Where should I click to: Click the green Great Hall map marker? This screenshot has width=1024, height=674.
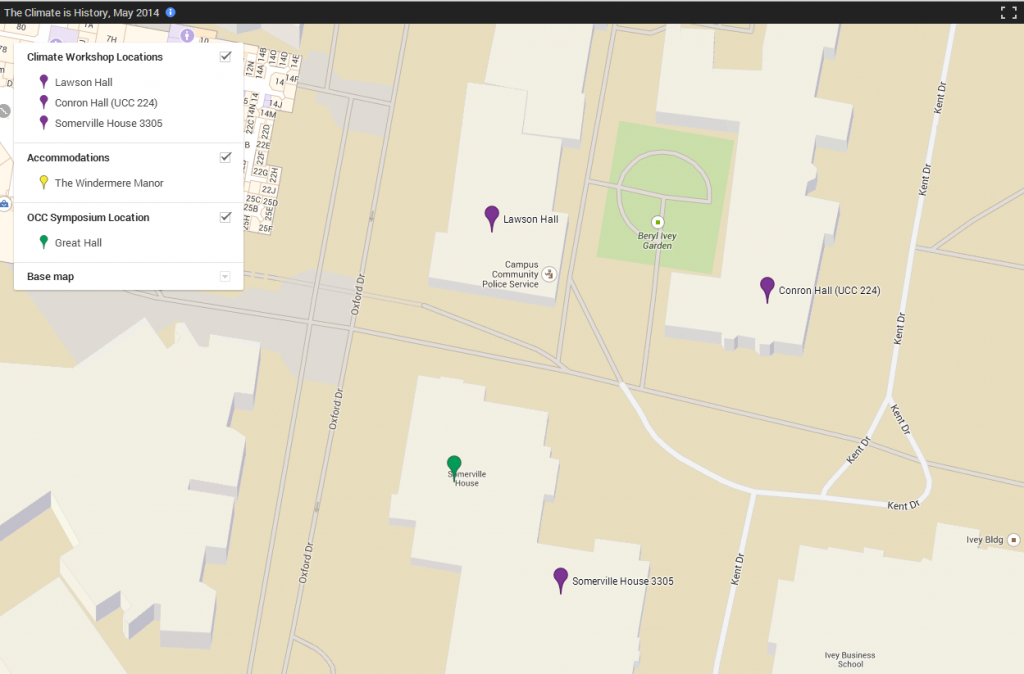click(x=454, y=465)
